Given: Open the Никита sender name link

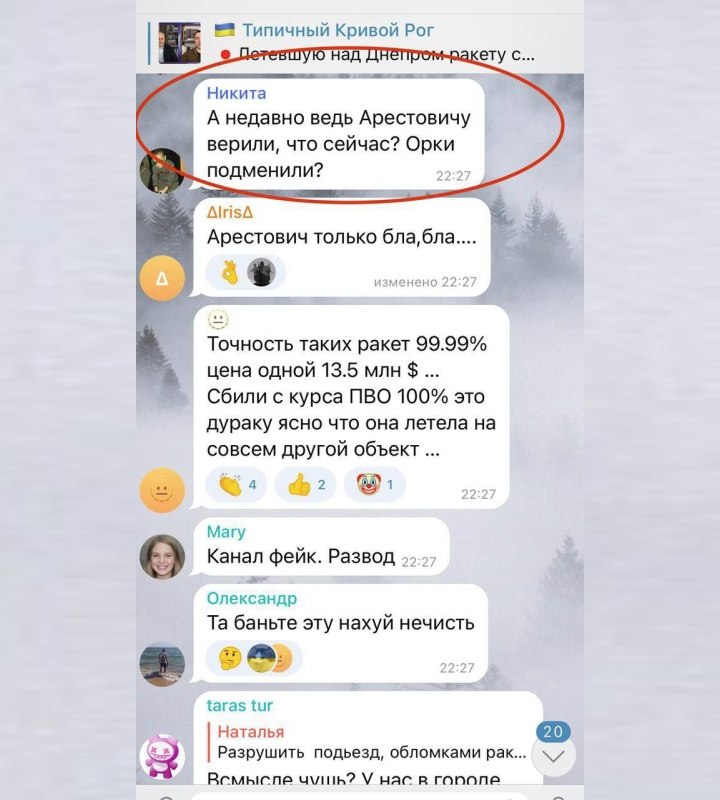Looking at the screenshot, I should tap(236, 93).
